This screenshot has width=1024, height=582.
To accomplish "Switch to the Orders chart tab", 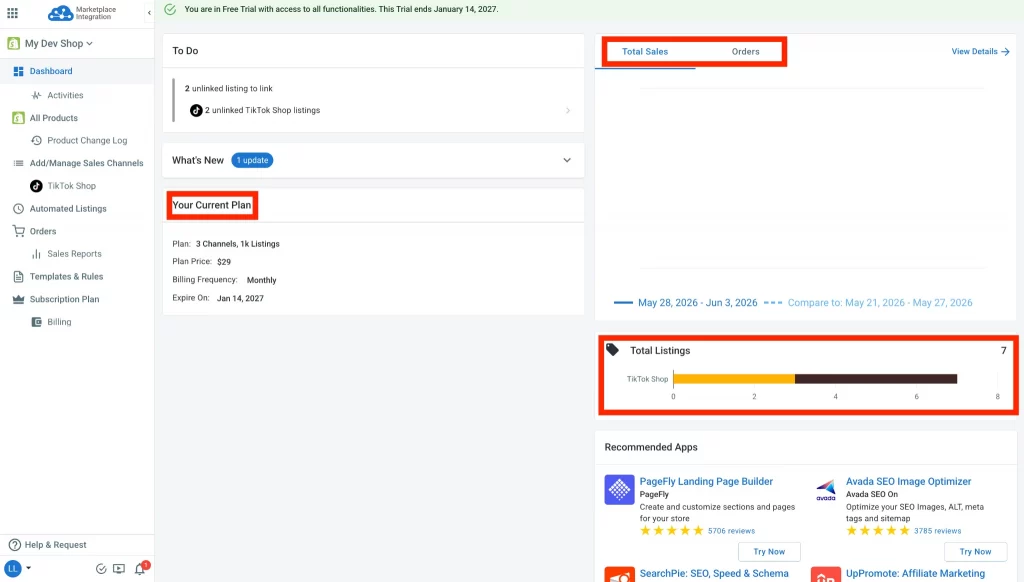I will click(x=745, y=52).
